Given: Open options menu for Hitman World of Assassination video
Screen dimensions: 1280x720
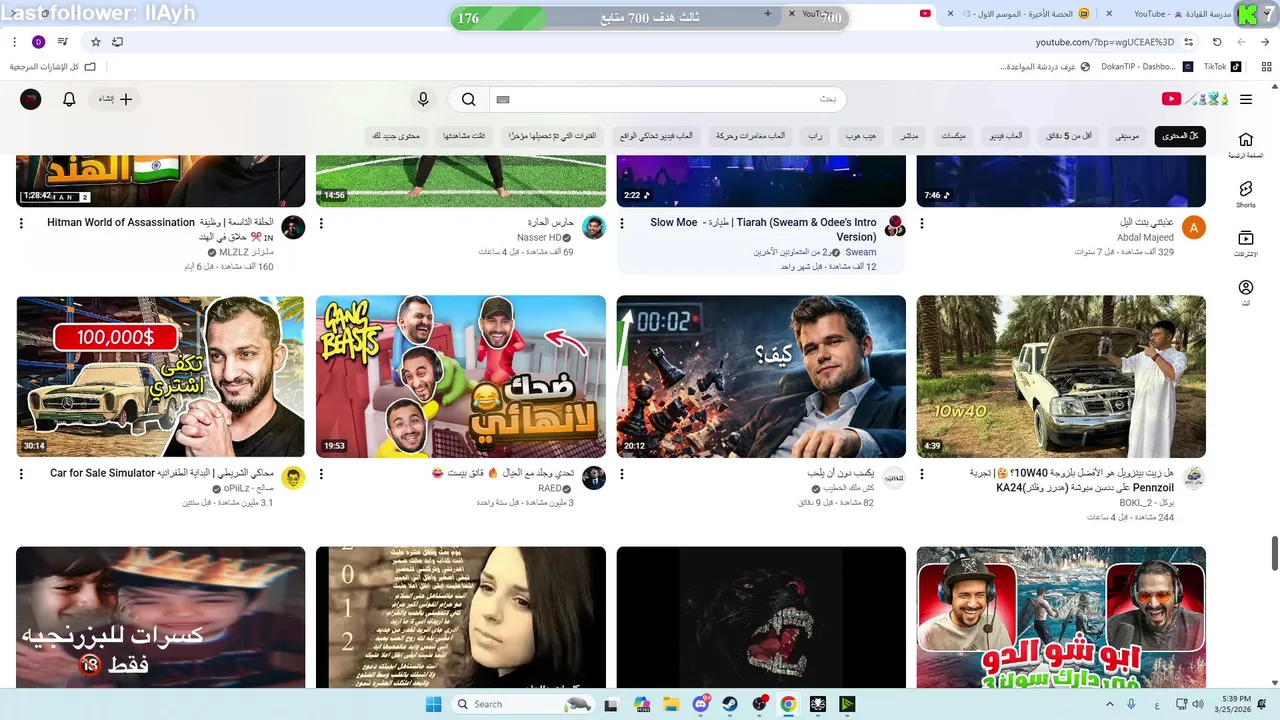Looking at the screenshot, I should [21, 224].
